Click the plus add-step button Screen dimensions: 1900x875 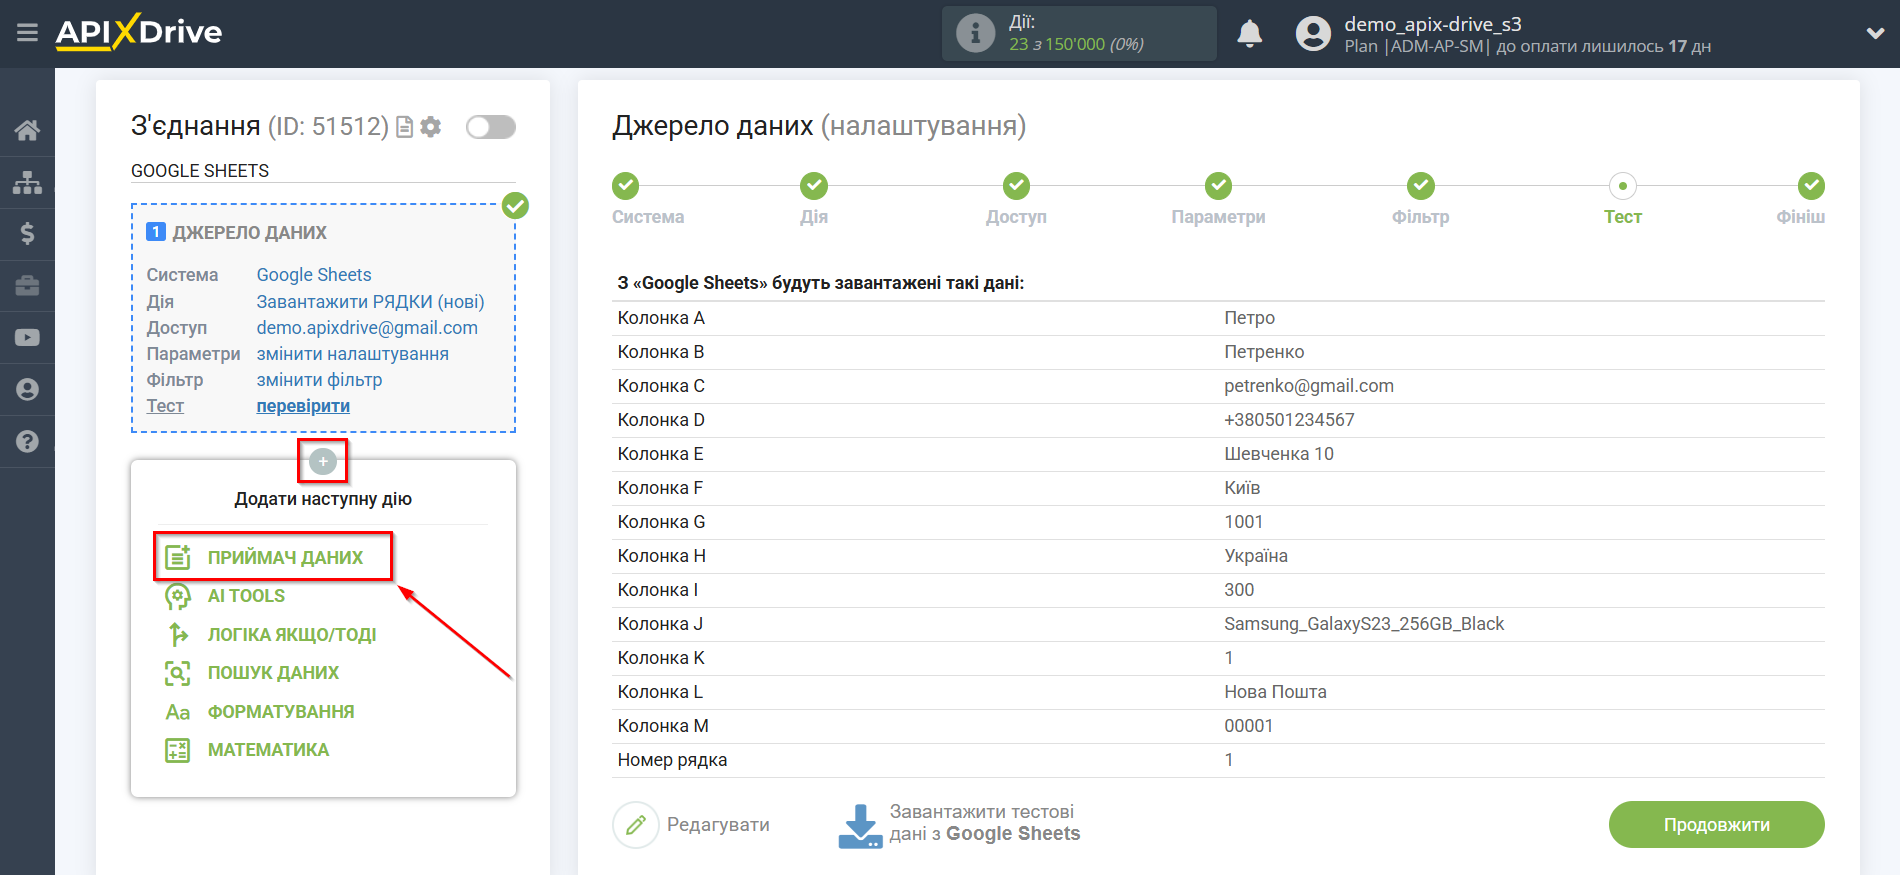[x=322, y=461]
